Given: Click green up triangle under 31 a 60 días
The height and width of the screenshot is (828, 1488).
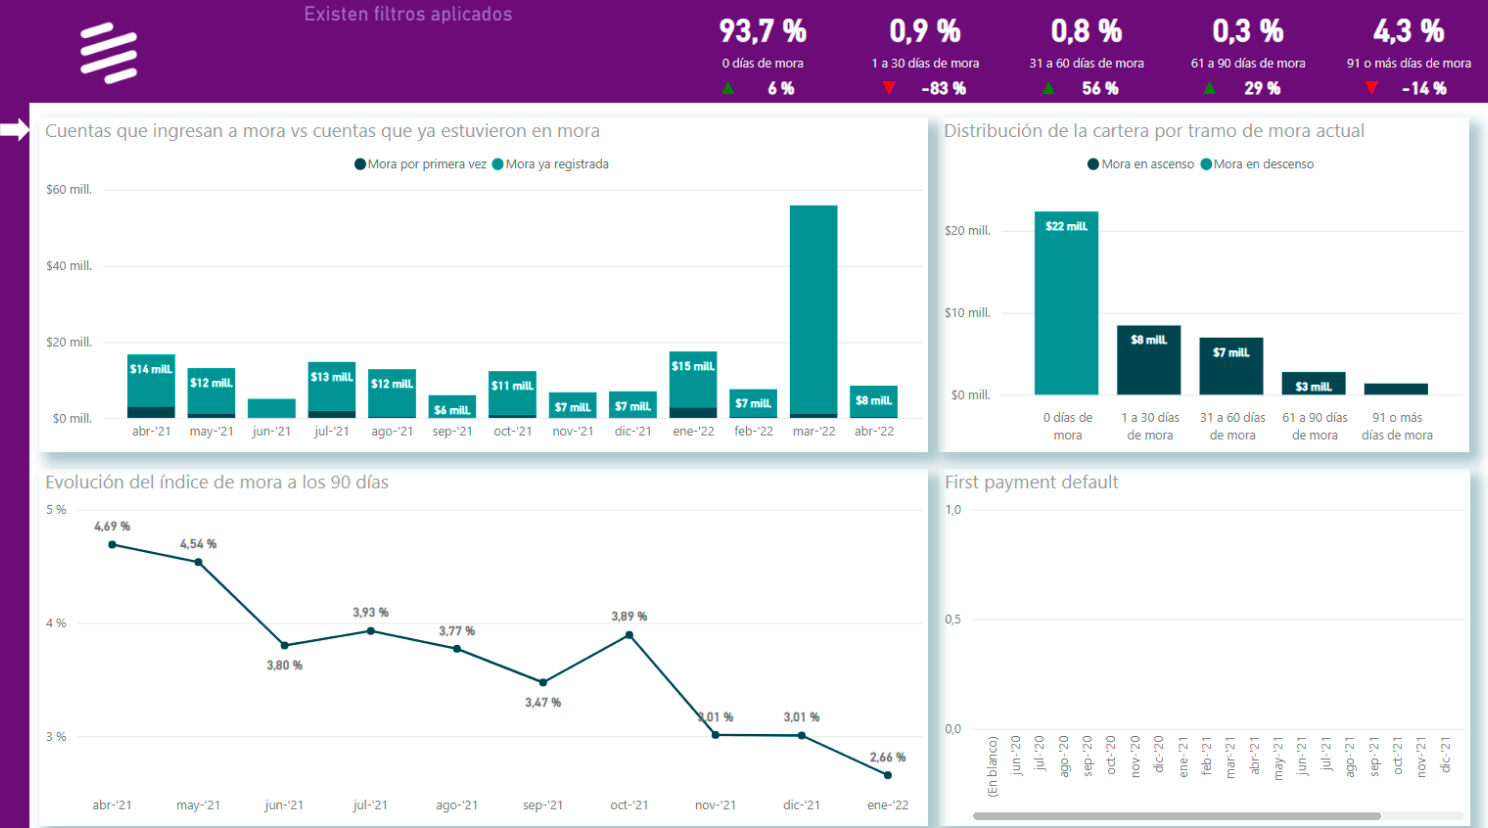Looking at the screenshot, I should point(1048,88).
